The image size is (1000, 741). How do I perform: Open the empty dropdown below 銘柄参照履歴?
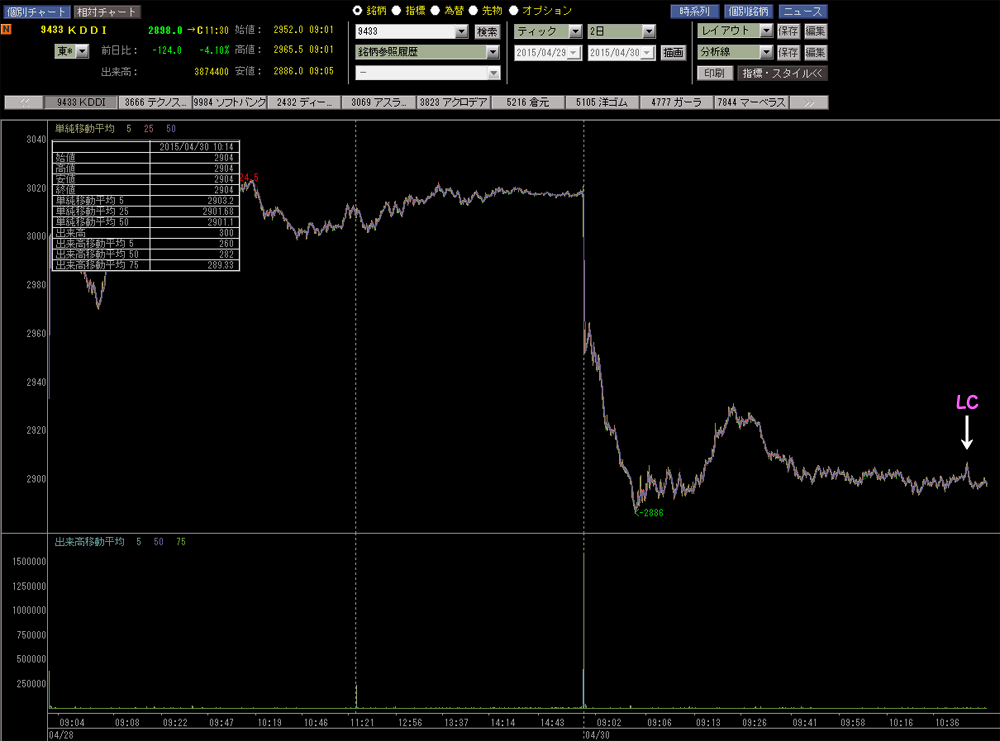click(x=427, y=73)
